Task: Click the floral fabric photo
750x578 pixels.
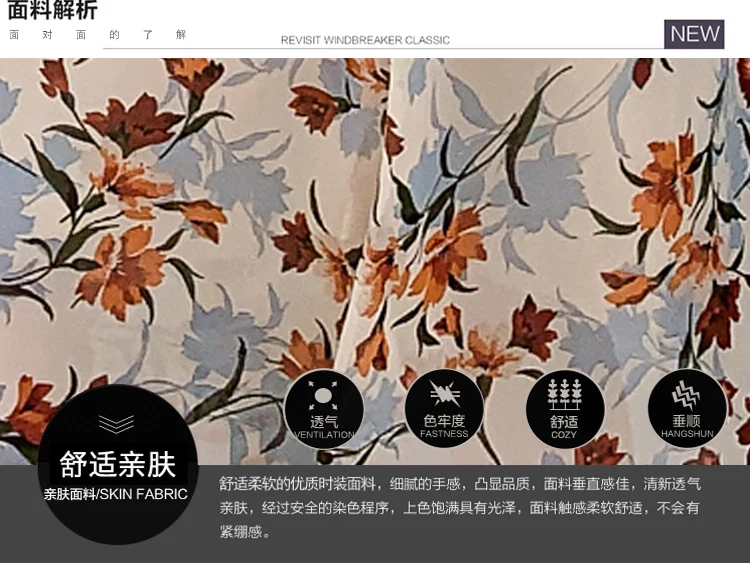Action: click(x=375, y=261)
